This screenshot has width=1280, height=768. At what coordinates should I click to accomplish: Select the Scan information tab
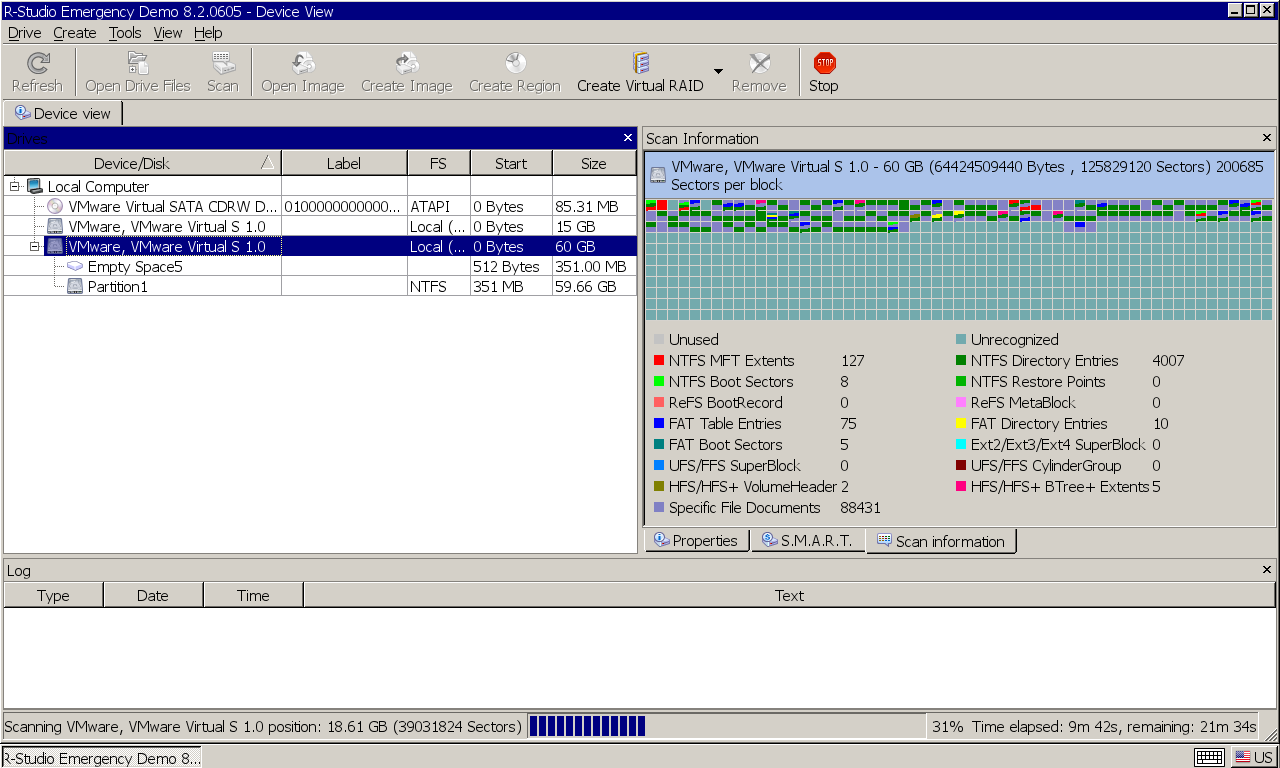point(940,541)
